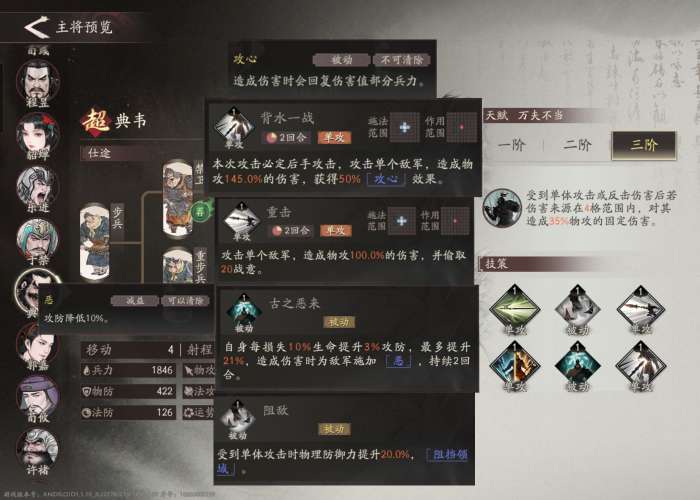Tap the 阻敌 passive skill icon
Image resolution: width=700 pixels, height=500 pixels.
238,418
